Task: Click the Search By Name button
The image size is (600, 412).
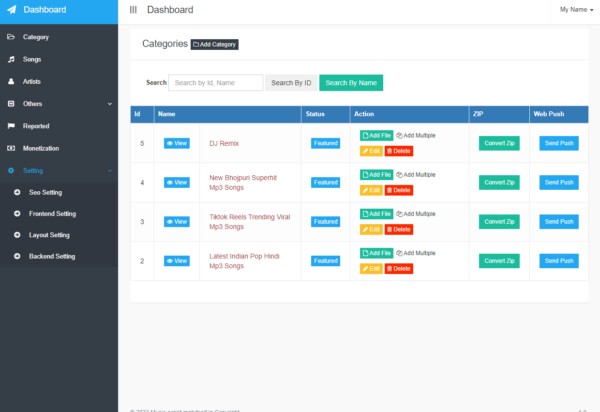Action: point(351,83)
